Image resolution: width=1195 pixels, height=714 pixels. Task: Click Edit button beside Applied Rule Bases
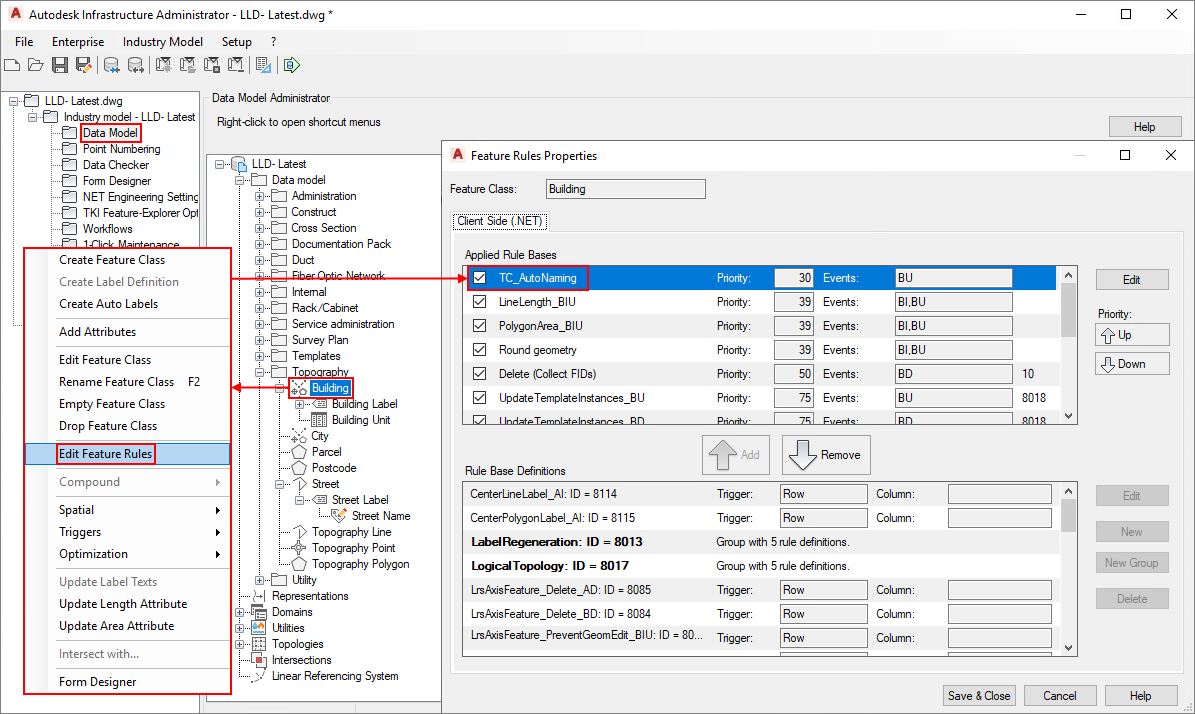coord(1132,280)
